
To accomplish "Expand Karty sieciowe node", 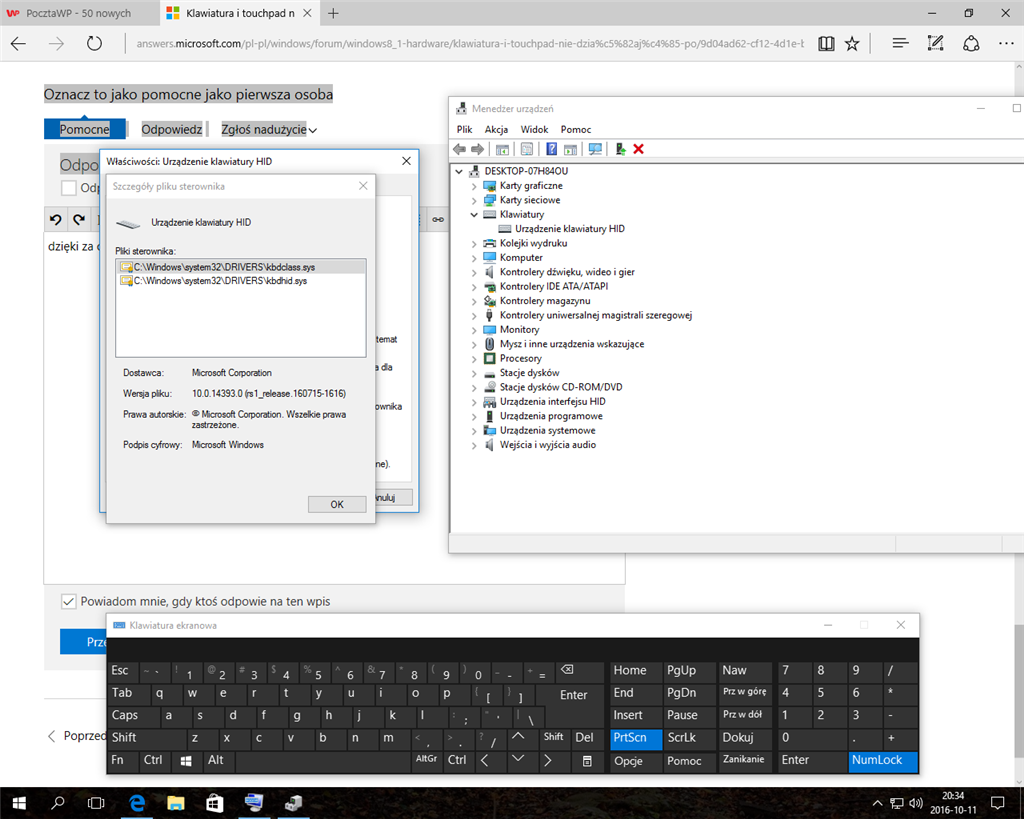I will 474,201.
